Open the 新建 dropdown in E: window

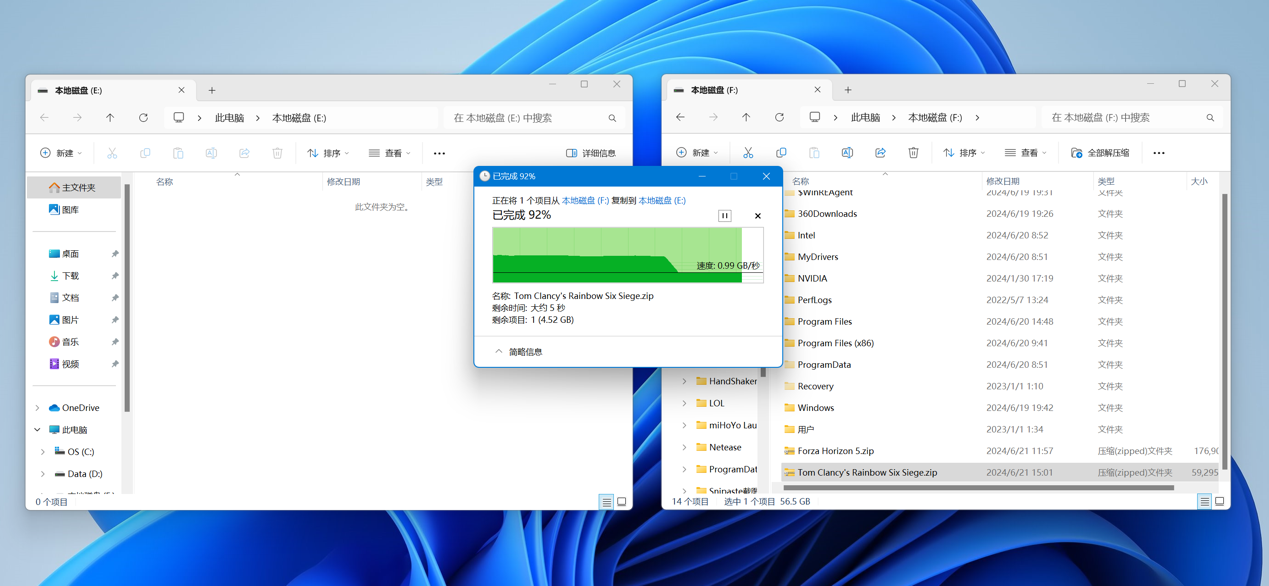pyautogui.click(x=62, y=153)
